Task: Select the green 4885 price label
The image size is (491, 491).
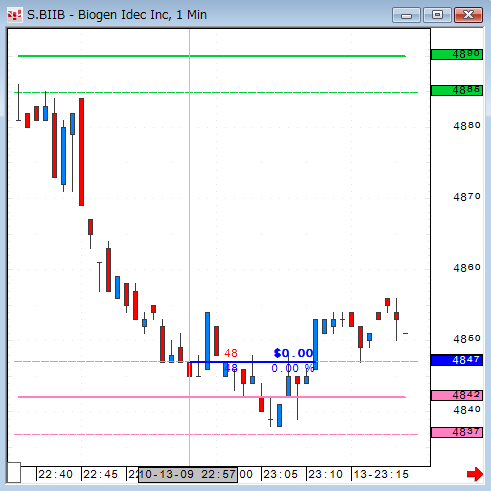Action: tap(457, 90)
